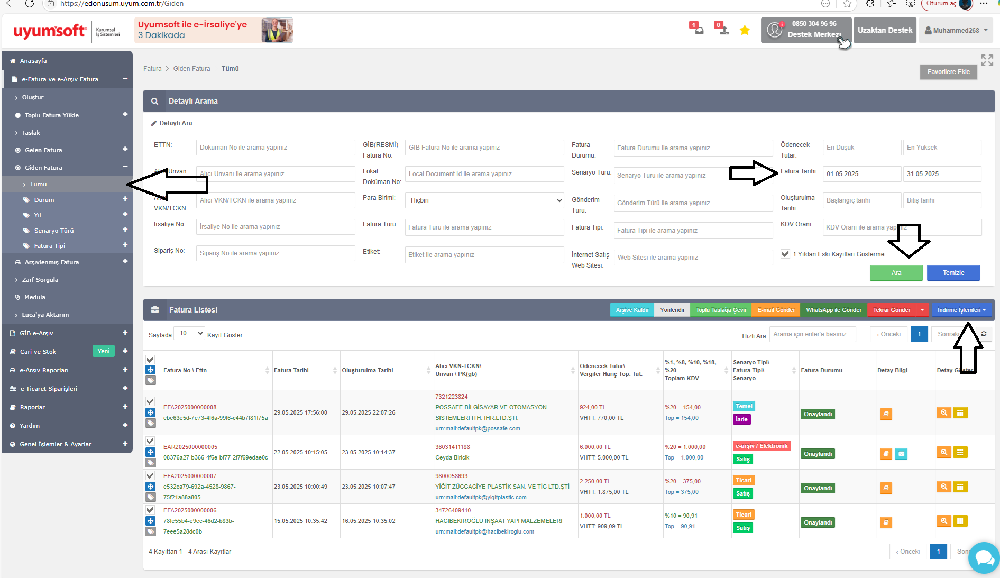Viewport: 1000px width, 578px height.
Task: Click the magnifier detail icon in first invoice row
Action: [943, 412]
